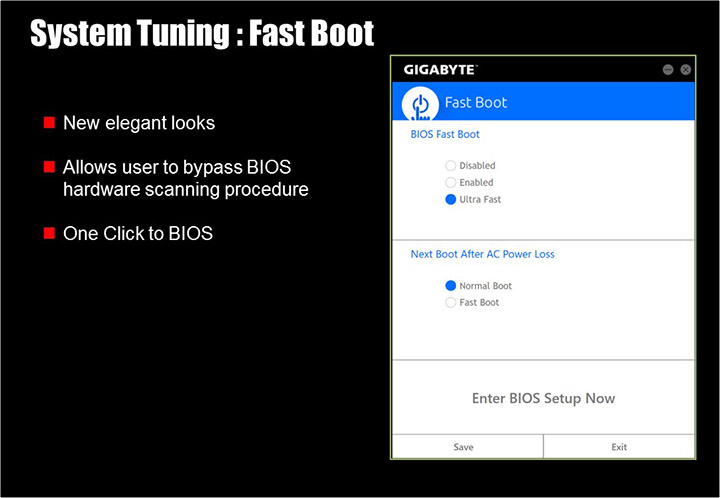720x498 pixels.
Task: Save the Fast Boot settings
Action: [467, 447]
